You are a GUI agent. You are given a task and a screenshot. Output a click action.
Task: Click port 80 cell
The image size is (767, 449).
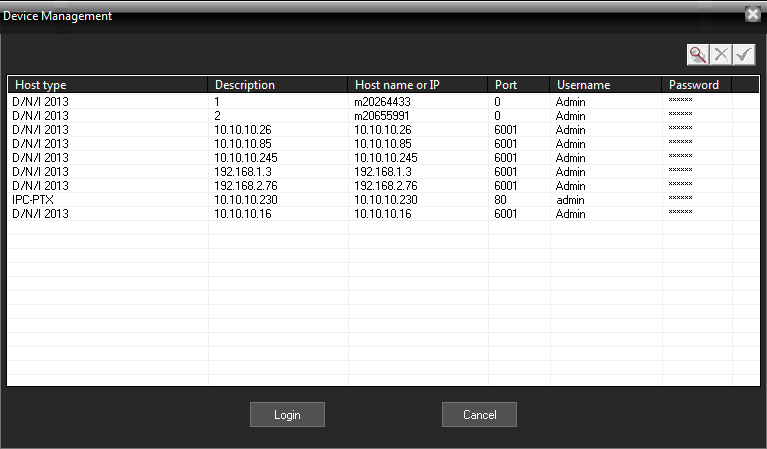pos(500,200)
